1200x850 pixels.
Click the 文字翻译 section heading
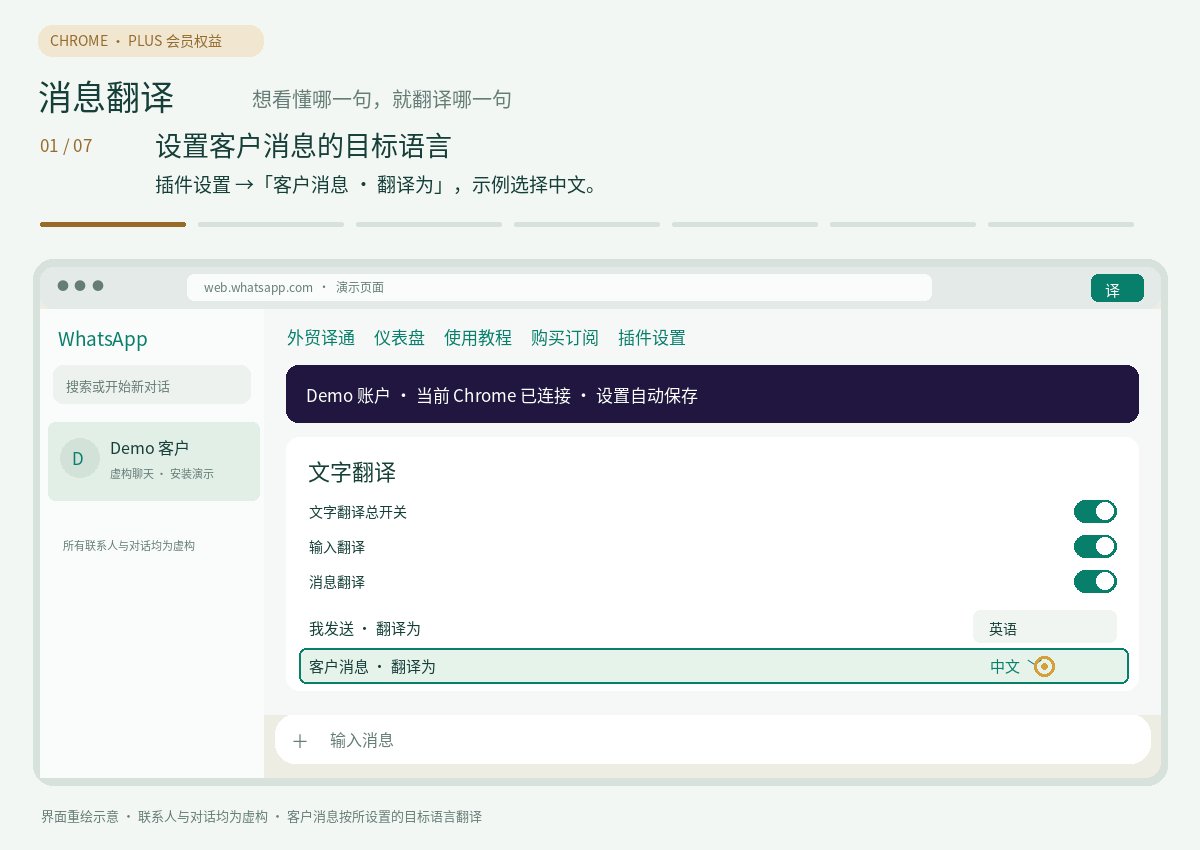coord(352,473)
